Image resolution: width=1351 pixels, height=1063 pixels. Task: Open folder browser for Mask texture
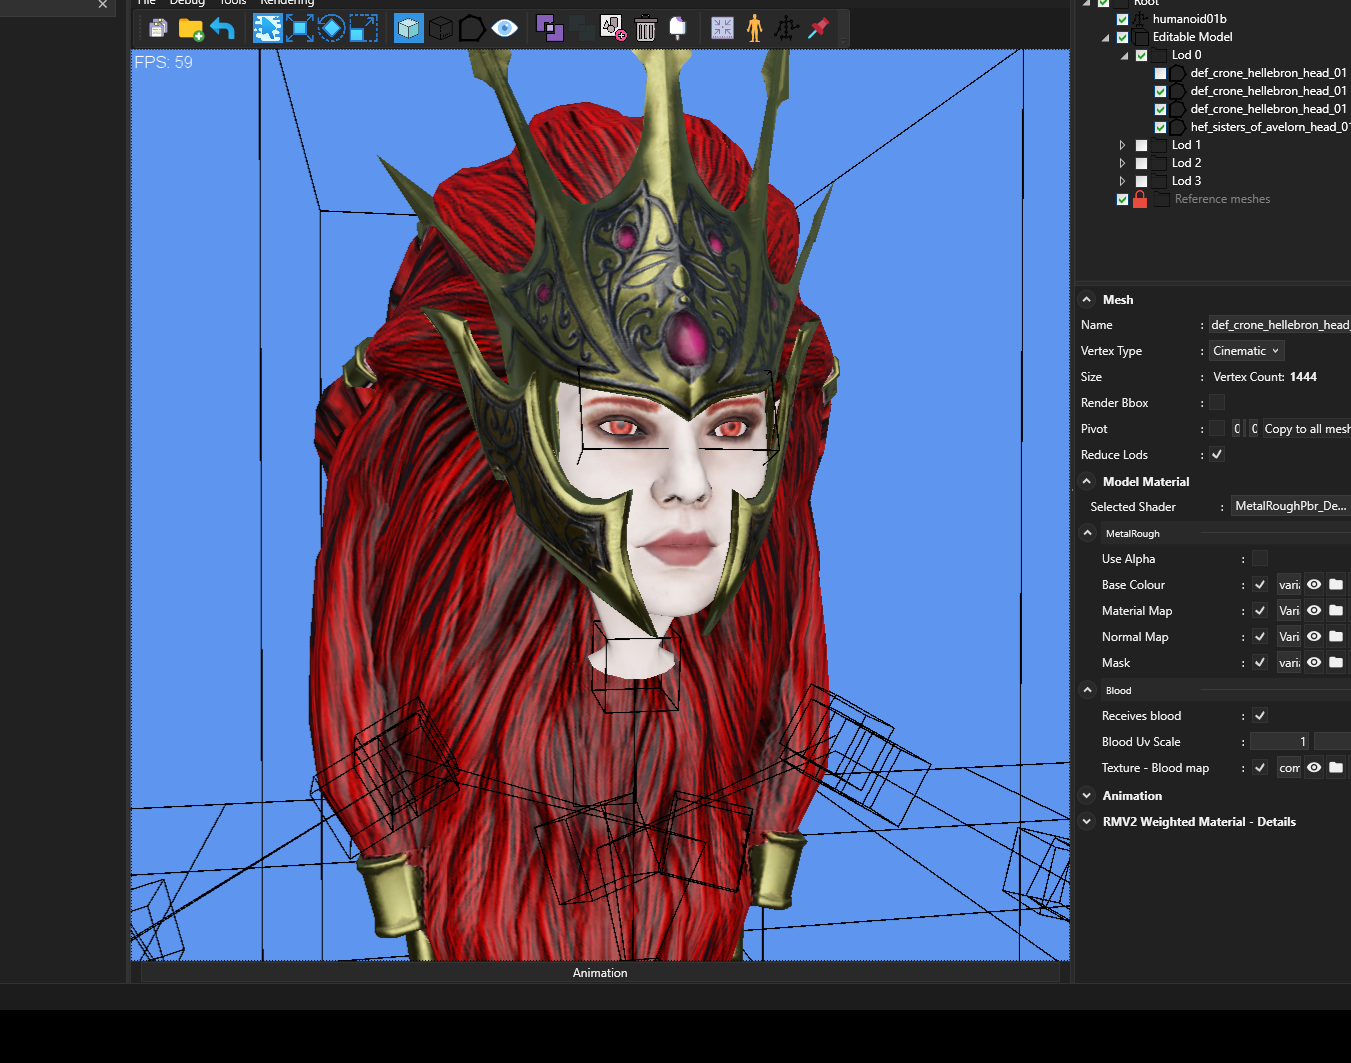[1336, 662]
